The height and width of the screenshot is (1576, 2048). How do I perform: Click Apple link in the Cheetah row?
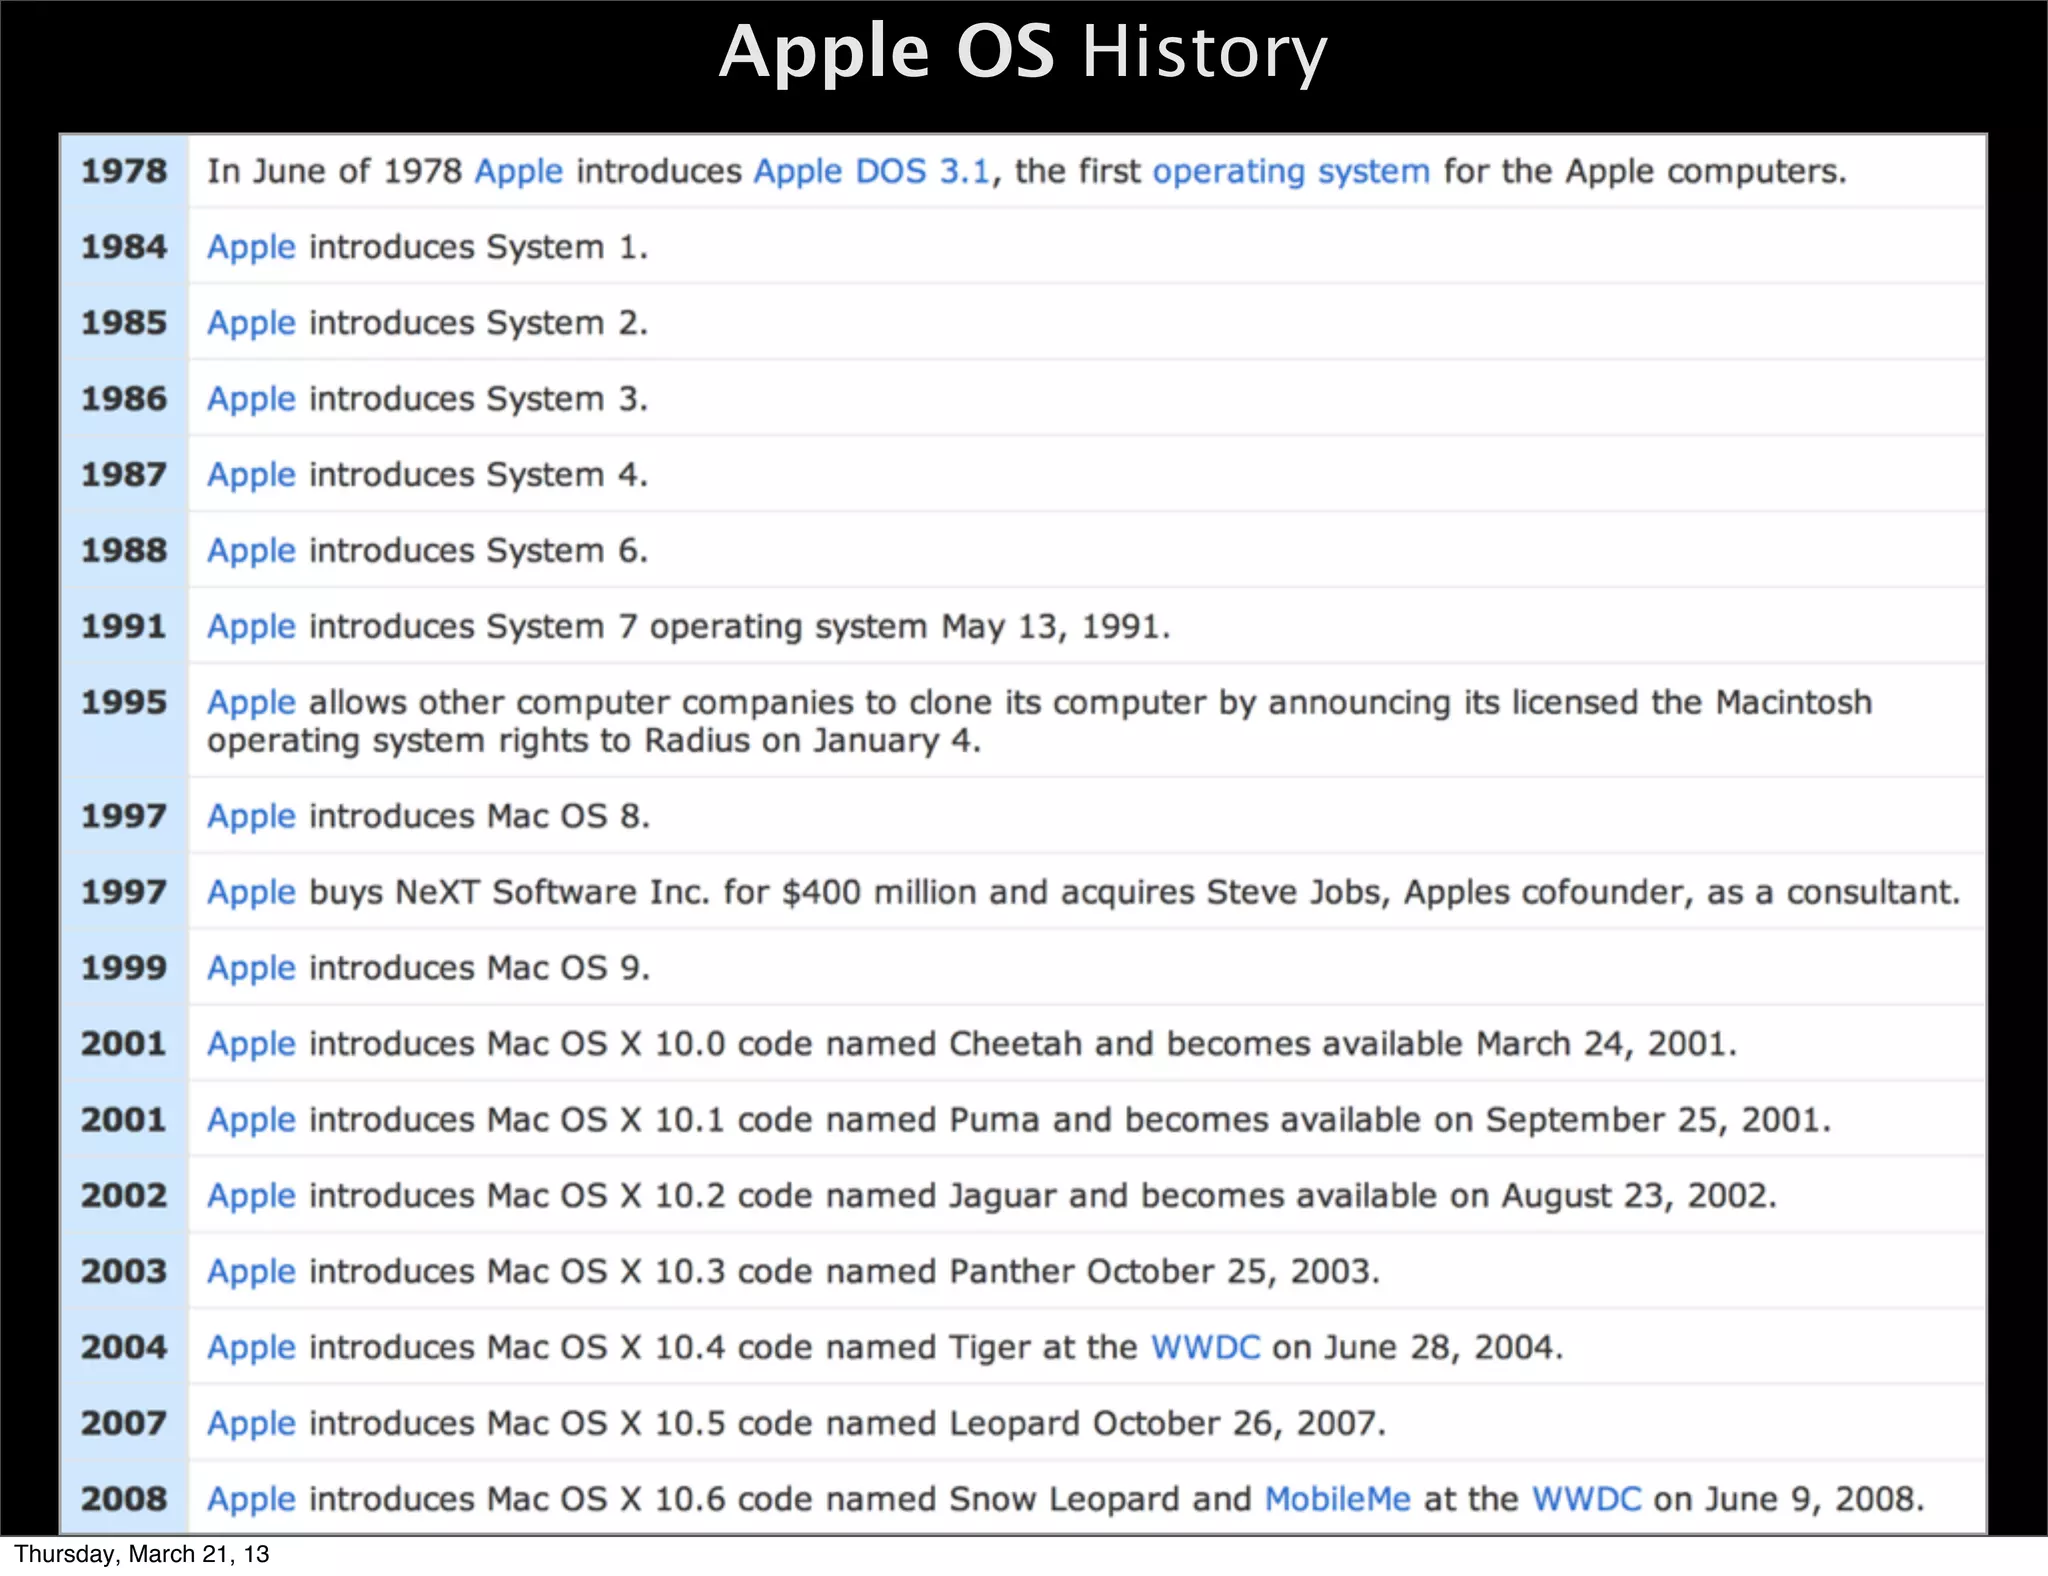pos(251,1046)
